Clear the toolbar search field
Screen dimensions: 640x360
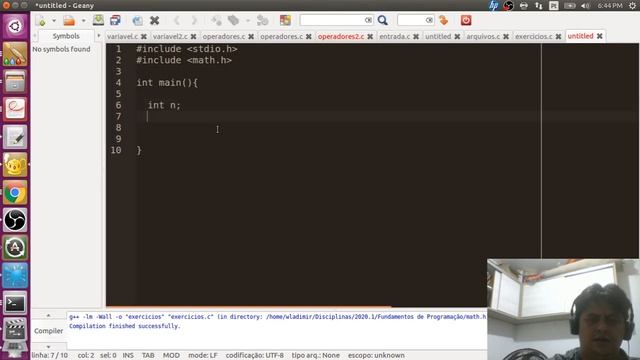pyautogui.click(x=368, y=20)
